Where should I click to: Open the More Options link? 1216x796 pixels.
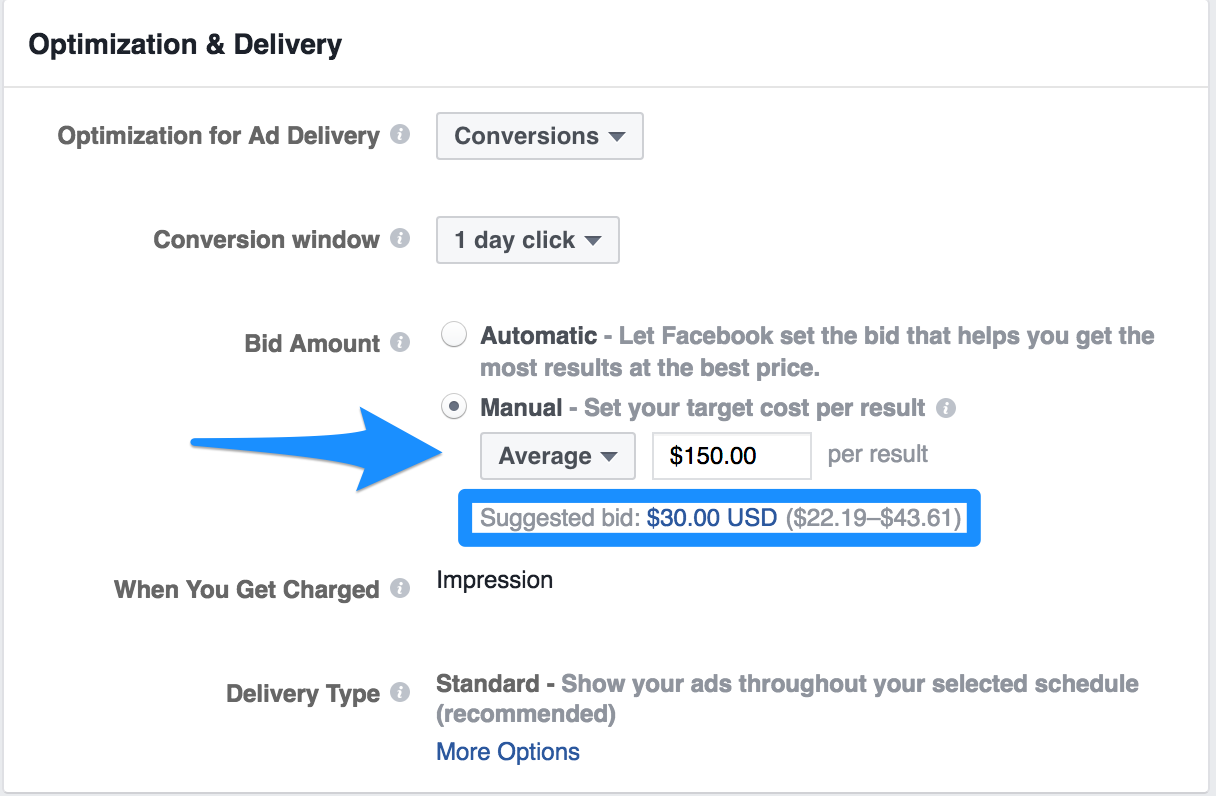point(508,751)
